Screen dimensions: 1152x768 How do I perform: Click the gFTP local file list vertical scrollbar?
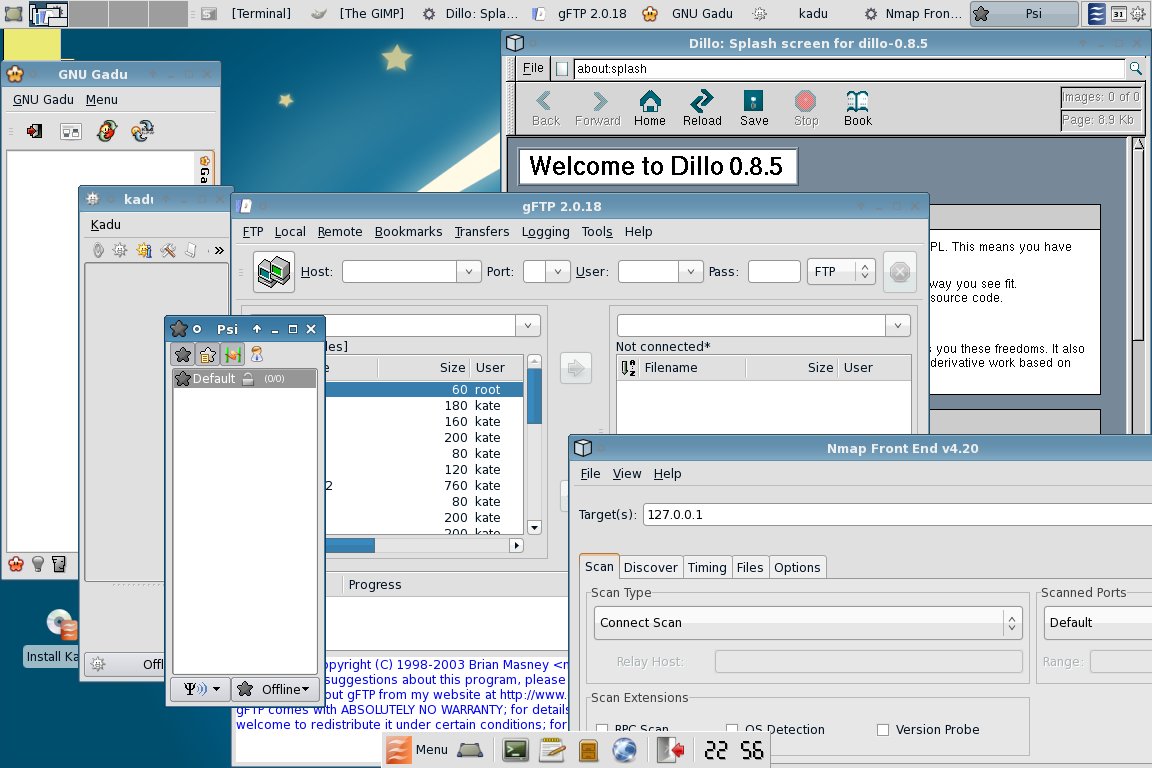534,445
